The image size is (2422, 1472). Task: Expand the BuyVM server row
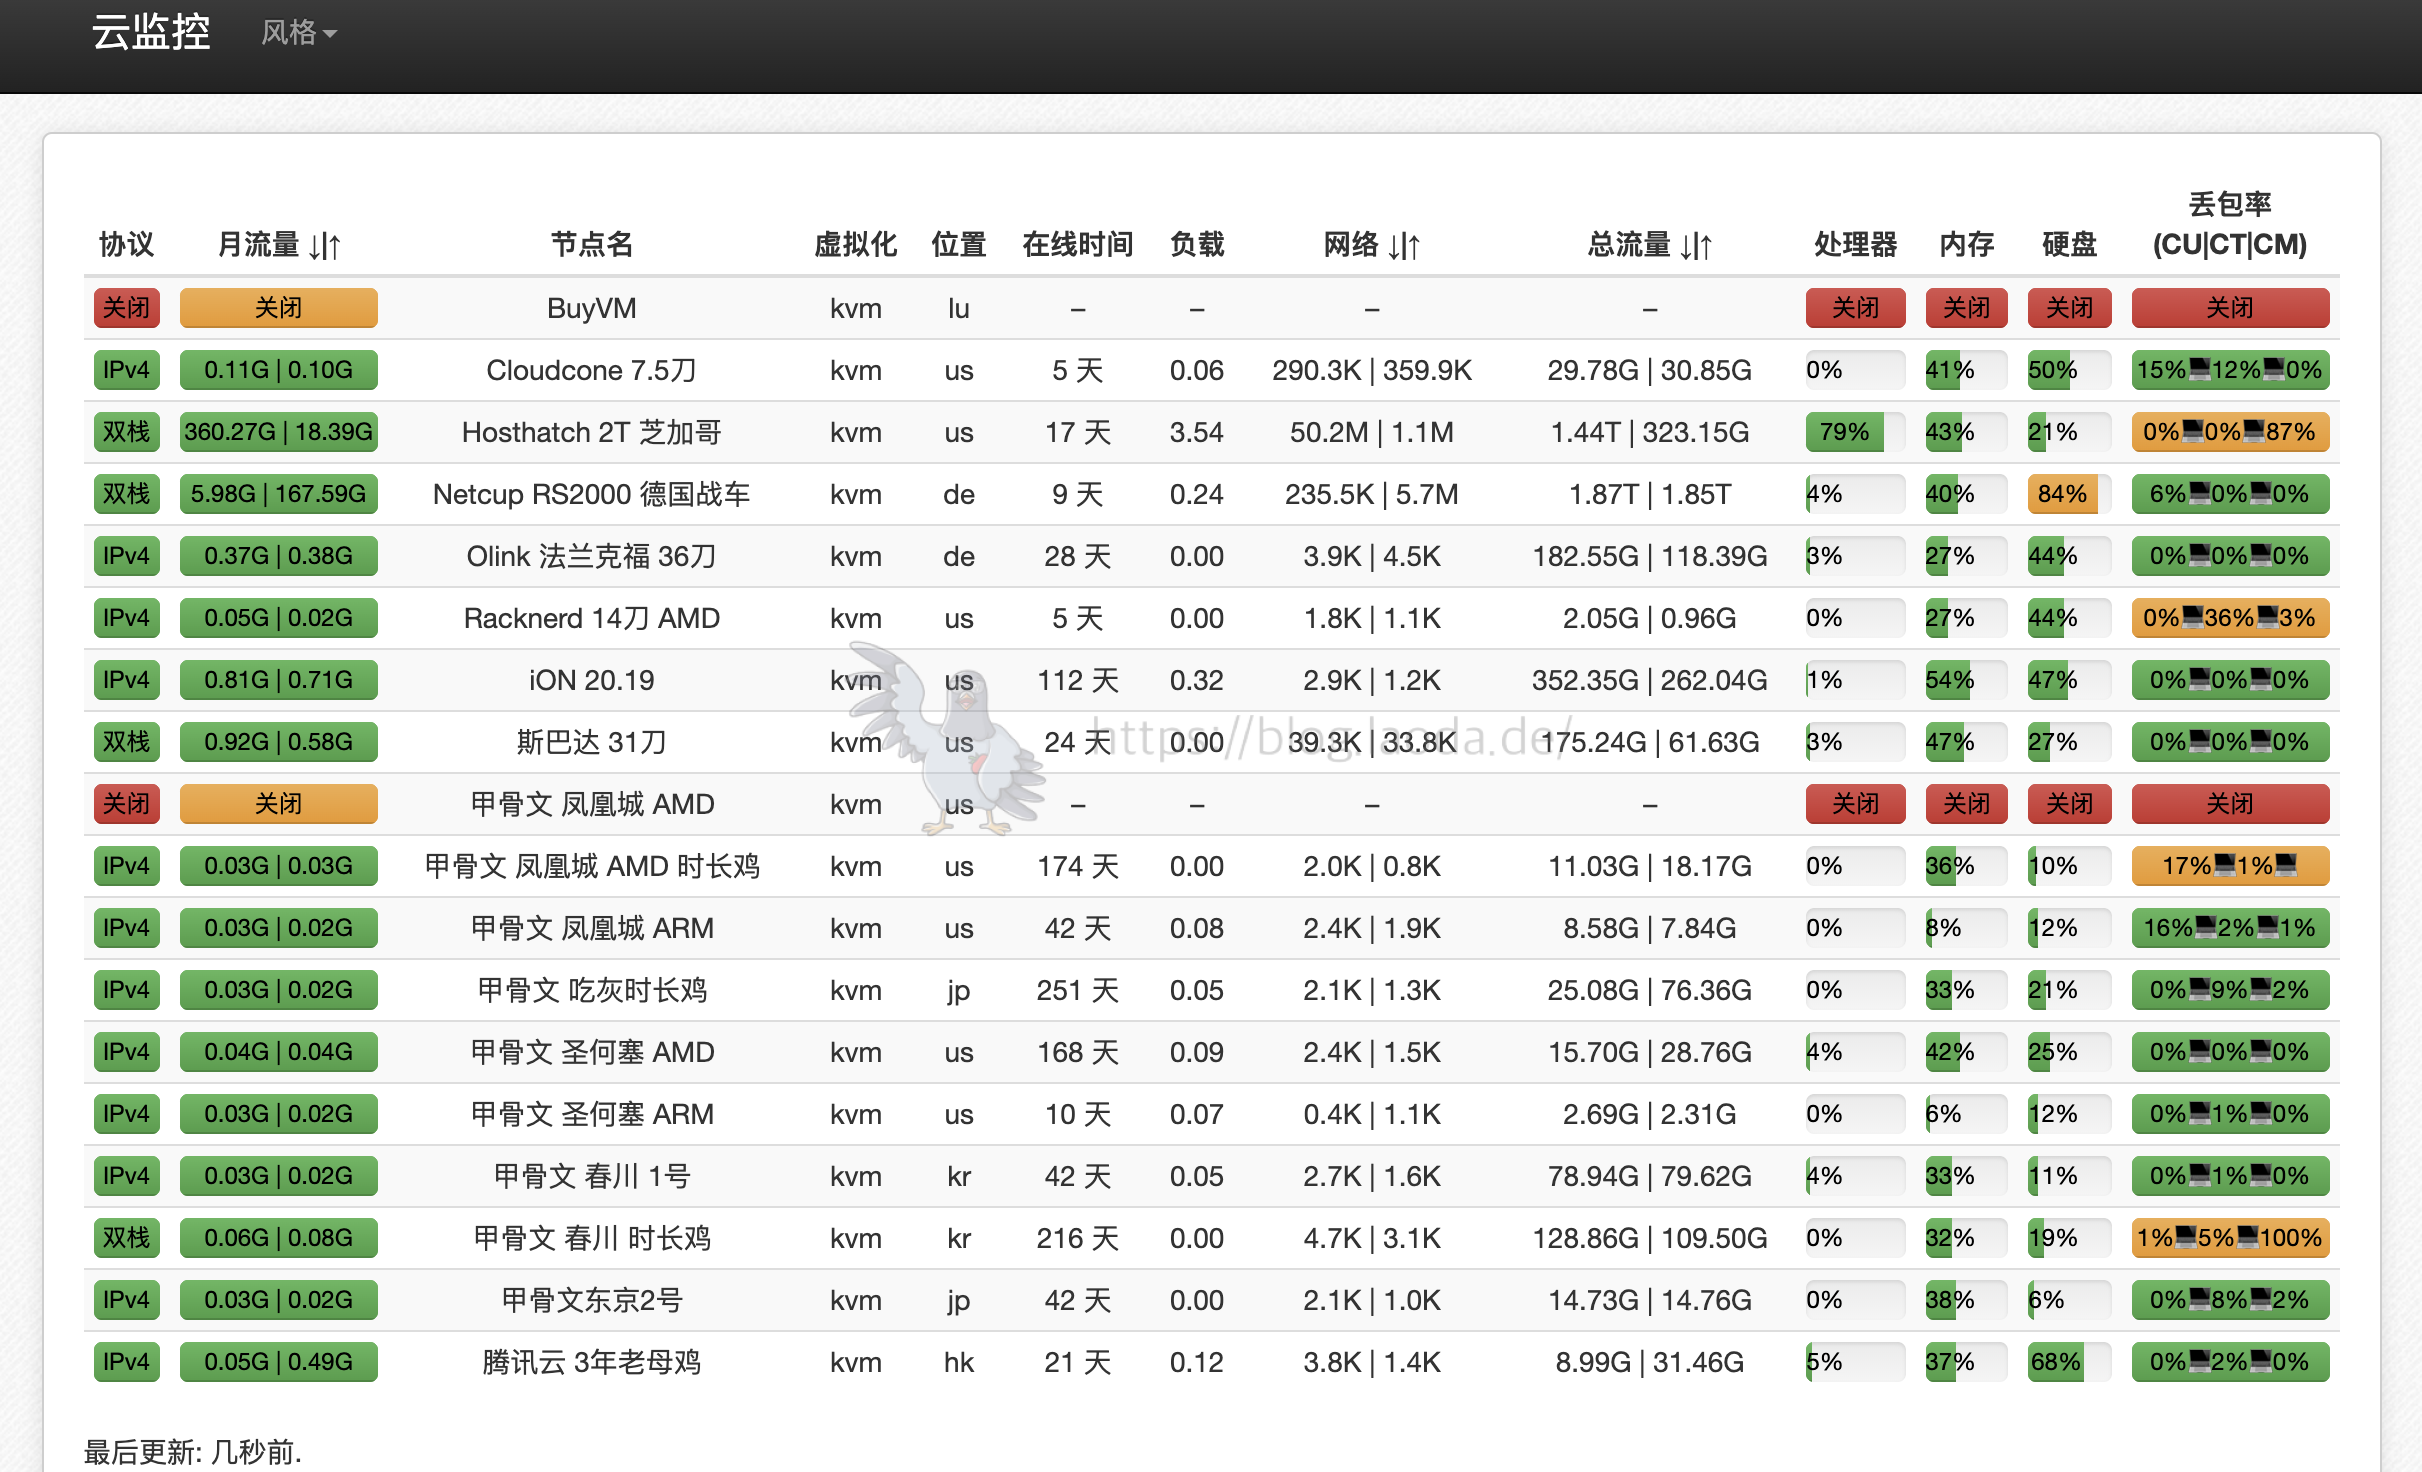click(1211, 308)
